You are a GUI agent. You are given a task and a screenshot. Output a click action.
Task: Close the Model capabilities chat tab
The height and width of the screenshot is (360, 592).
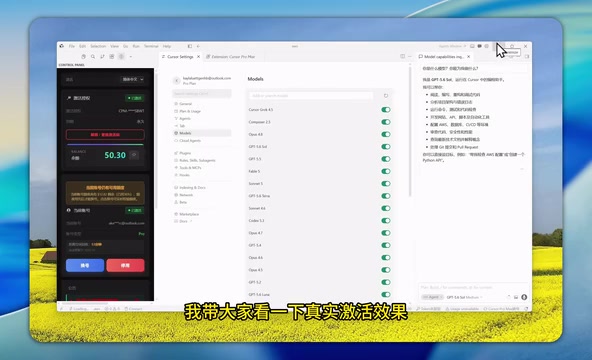[x=469, y=57]
